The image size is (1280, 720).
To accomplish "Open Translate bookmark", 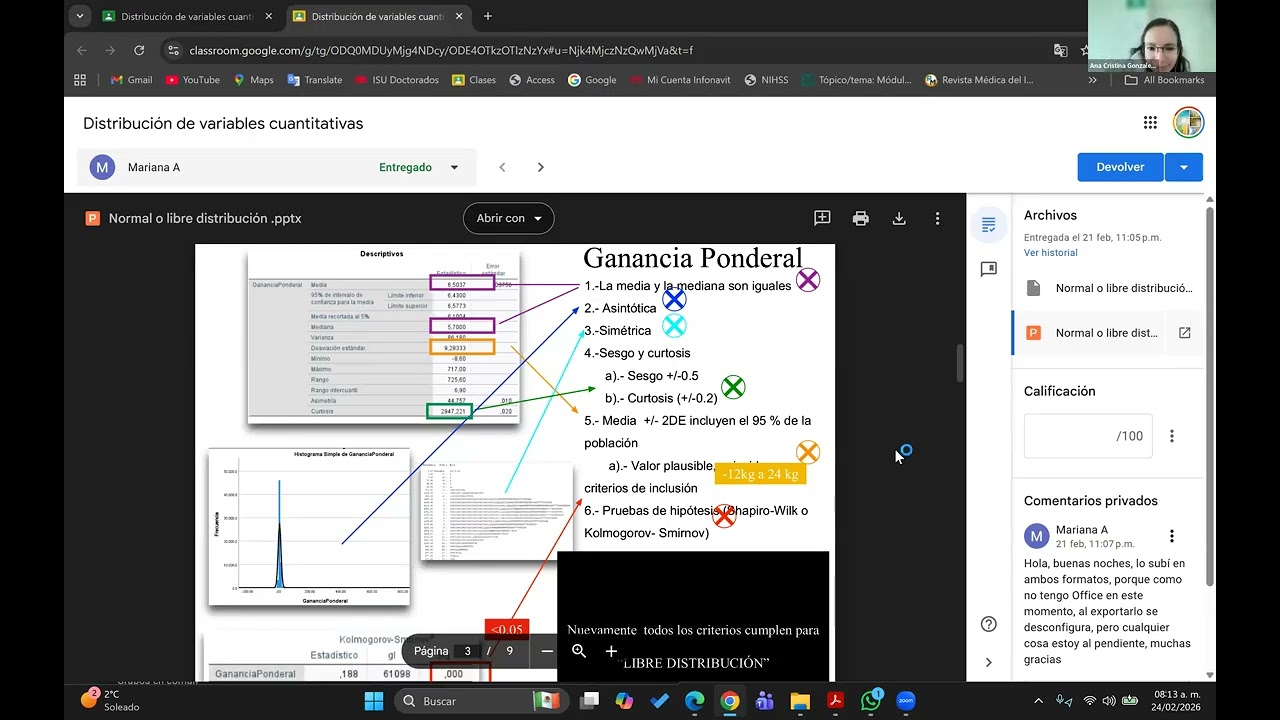I will tap(314, 80).
